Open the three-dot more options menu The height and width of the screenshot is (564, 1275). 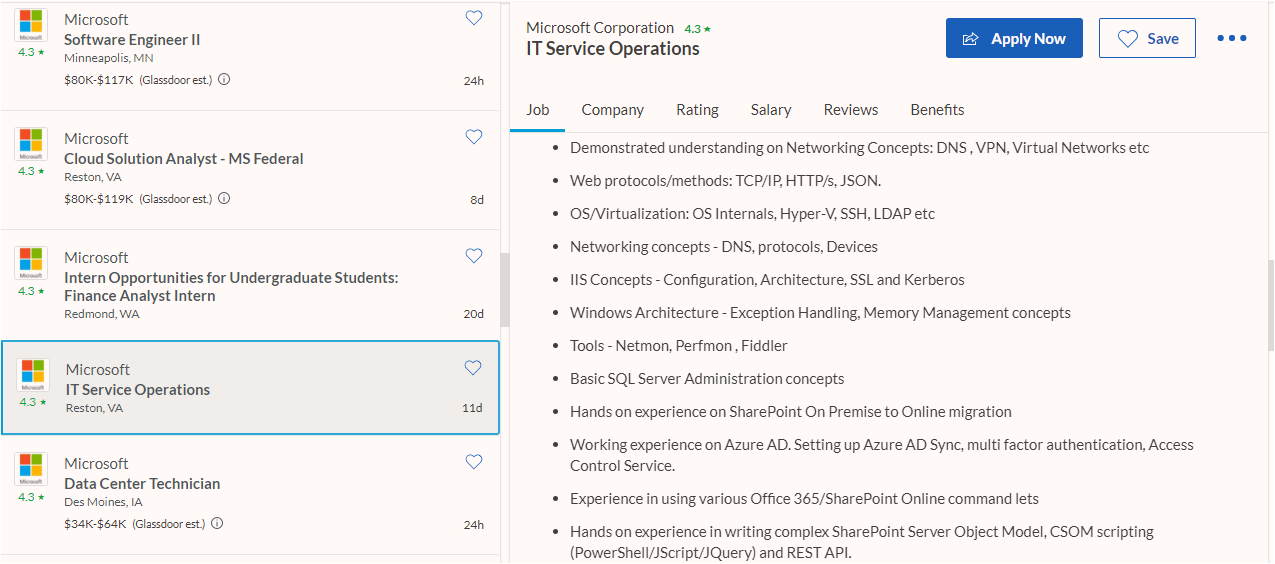tap(1232, 39)
